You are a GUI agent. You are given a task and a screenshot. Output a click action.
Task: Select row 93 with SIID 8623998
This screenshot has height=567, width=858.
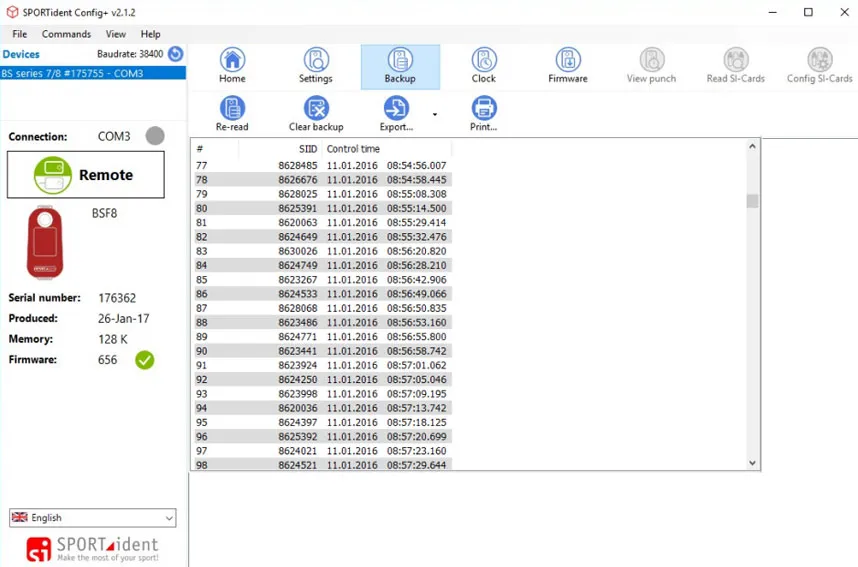point(323,394)
